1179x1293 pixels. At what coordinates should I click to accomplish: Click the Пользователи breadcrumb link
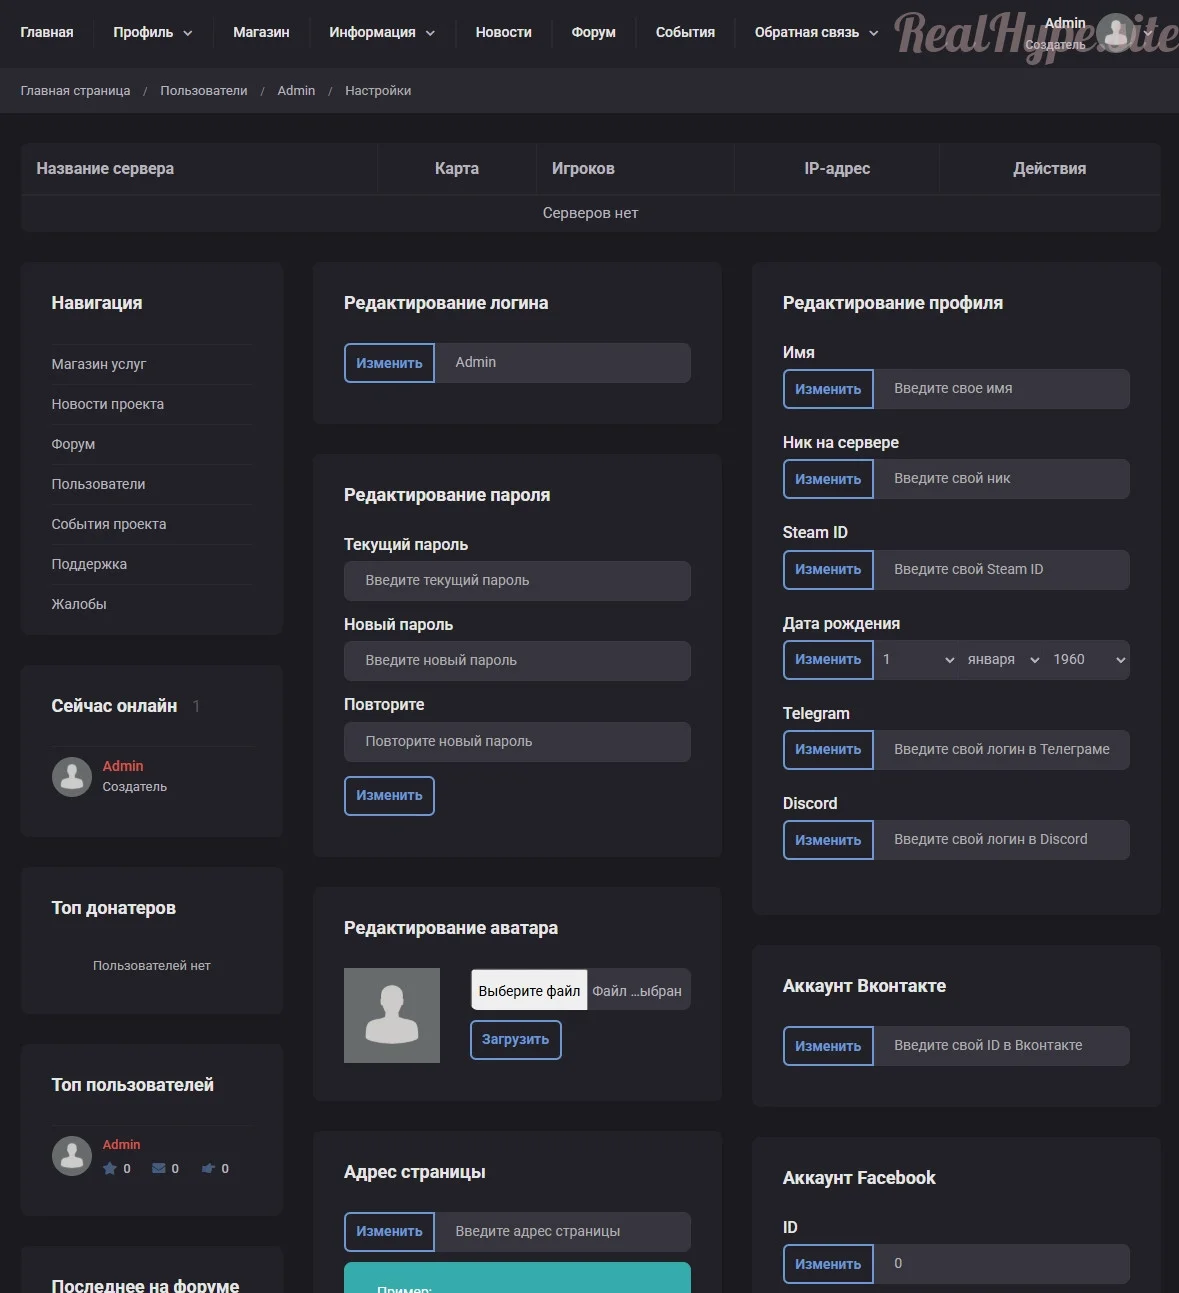pyautogui.click(x=204, y=91)
